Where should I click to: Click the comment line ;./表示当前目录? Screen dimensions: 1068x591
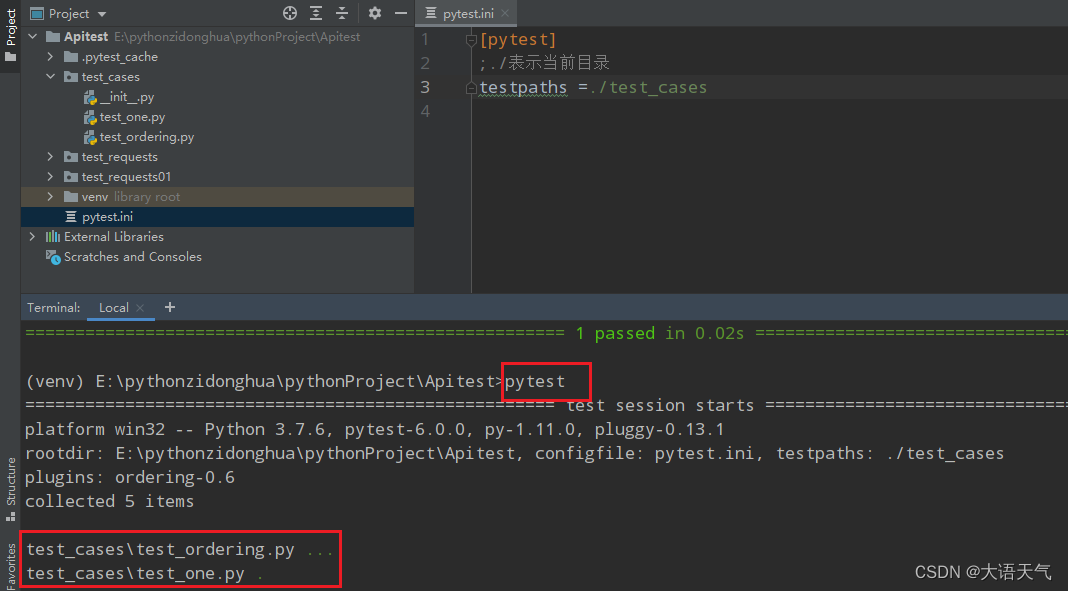544,63
